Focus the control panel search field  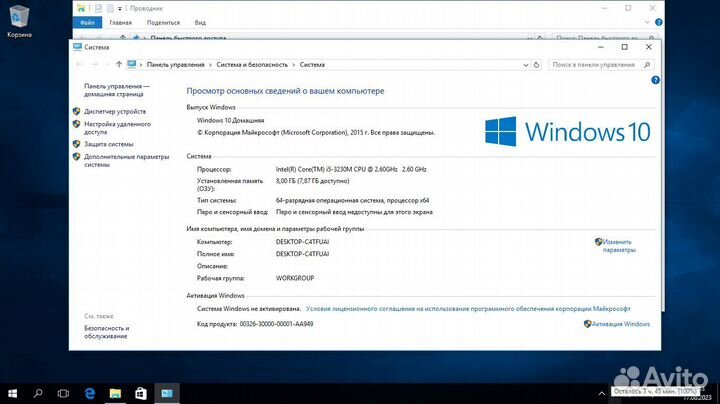coord(601,65)
